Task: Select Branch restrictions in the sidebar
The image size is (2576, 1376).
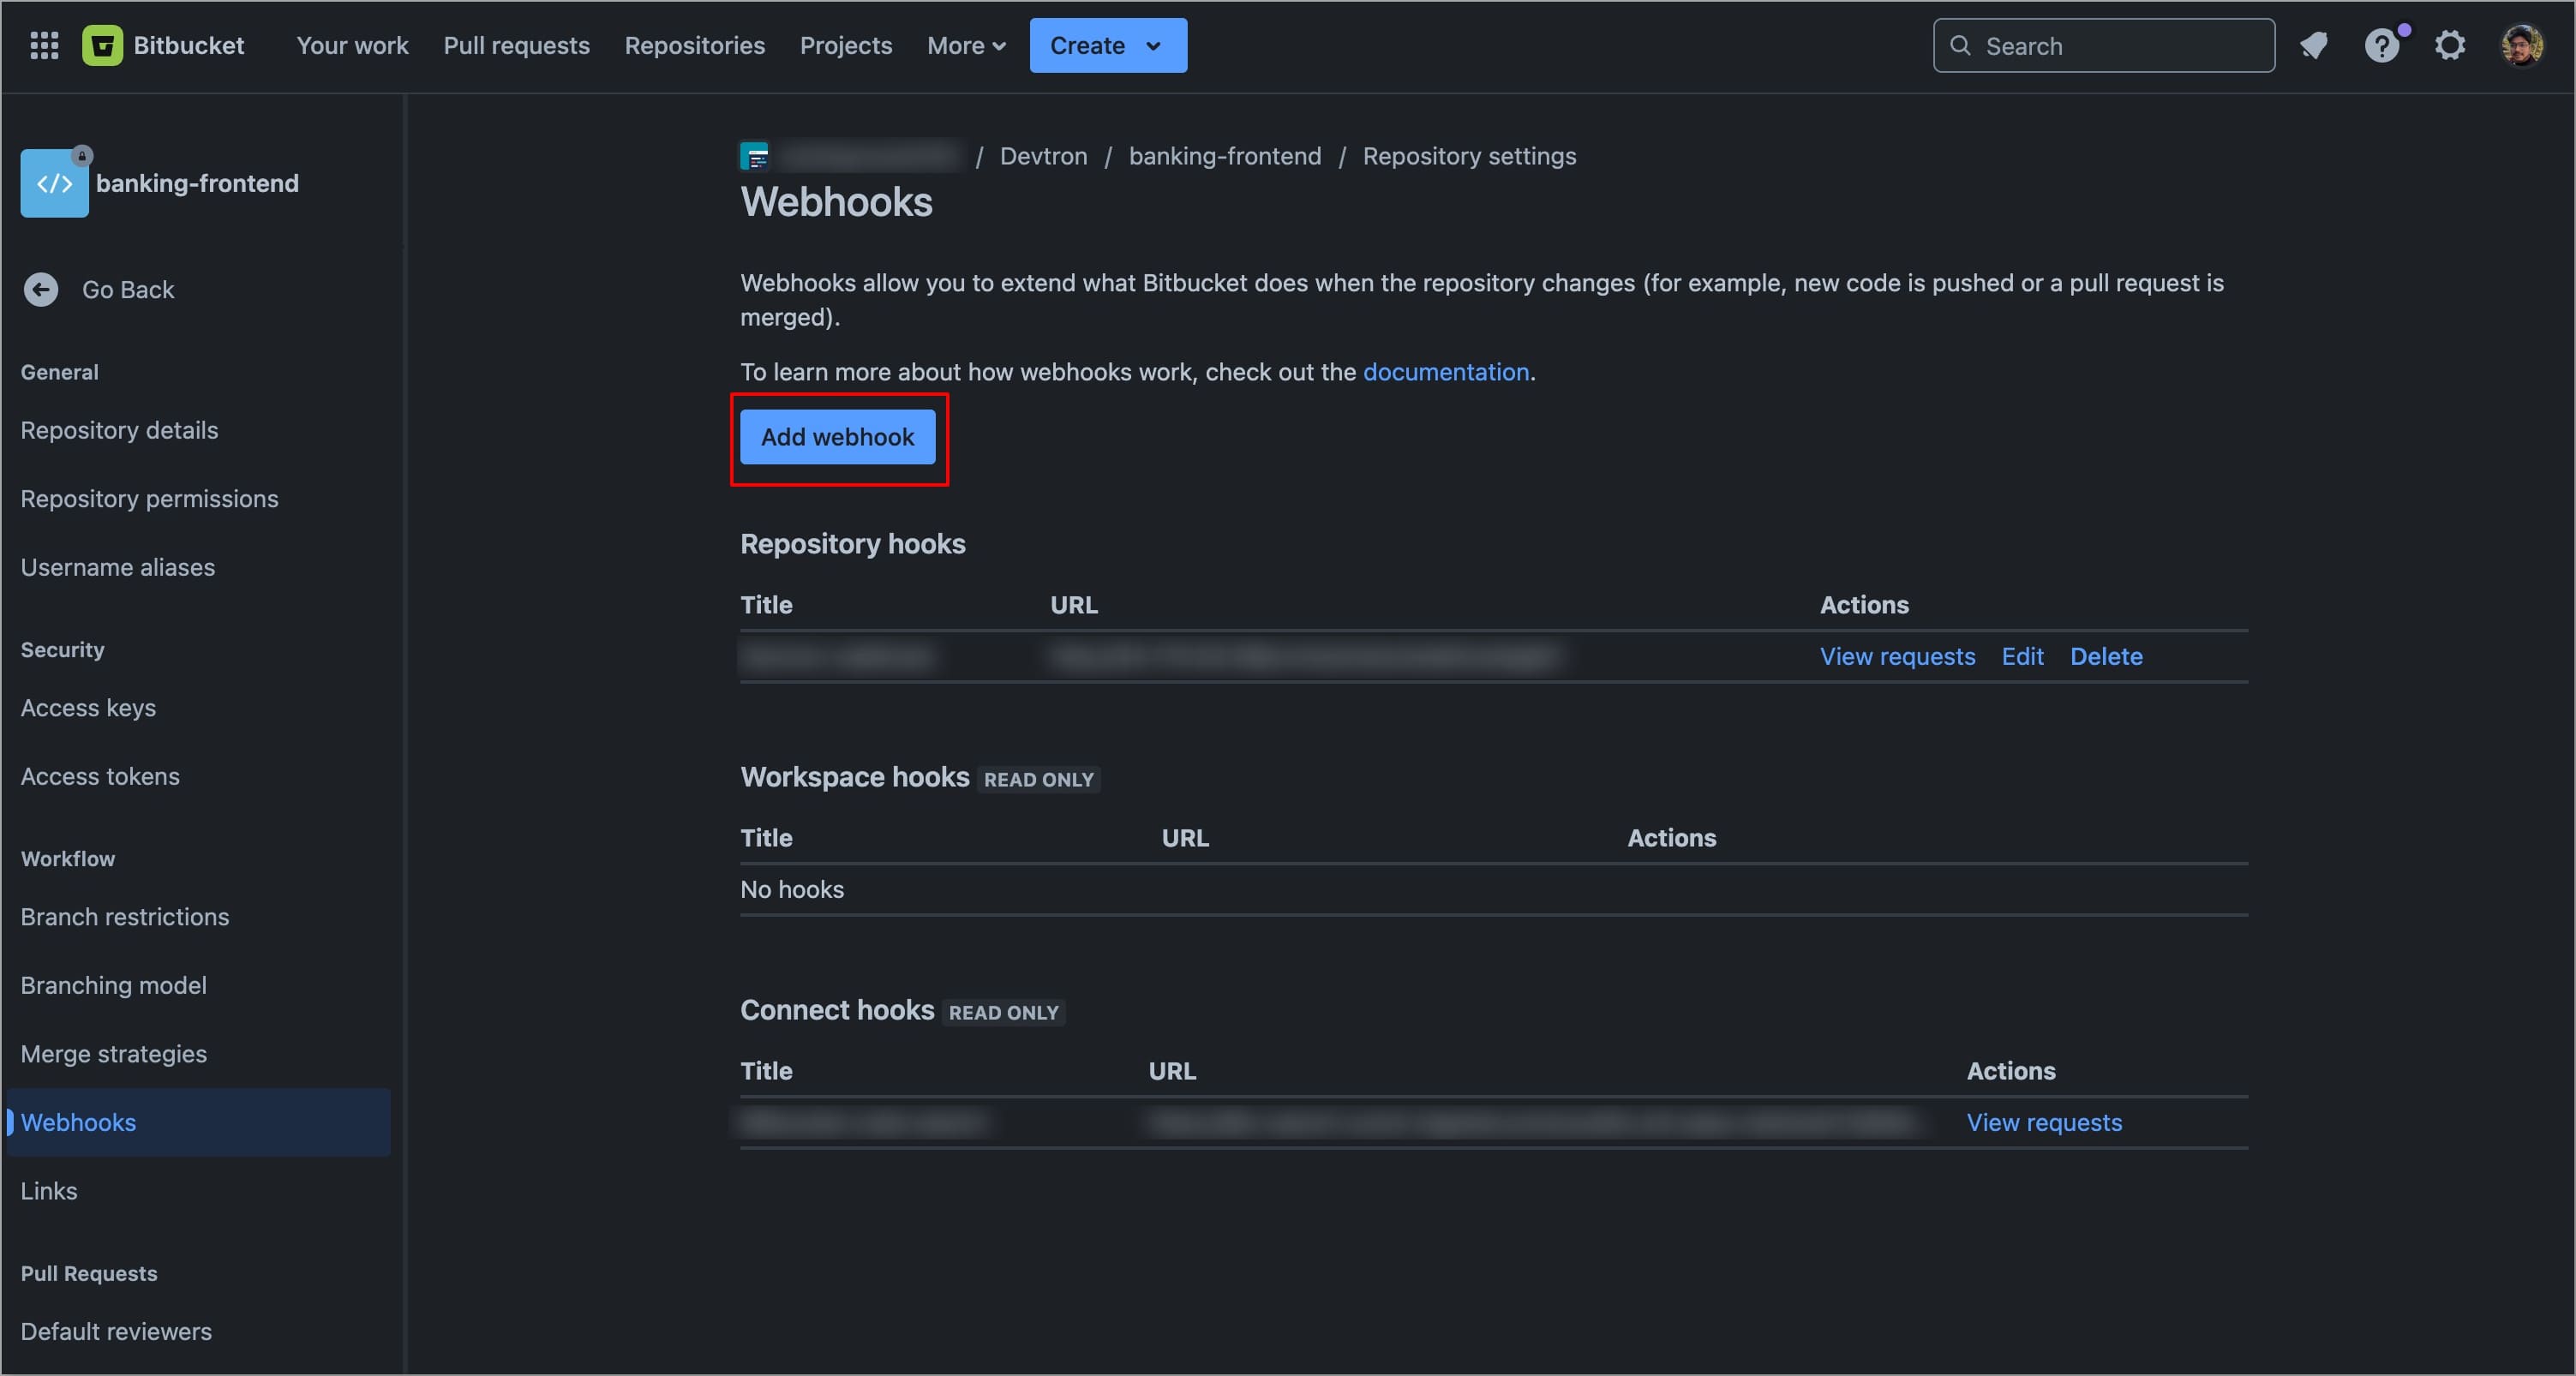Action: point(125,917)
